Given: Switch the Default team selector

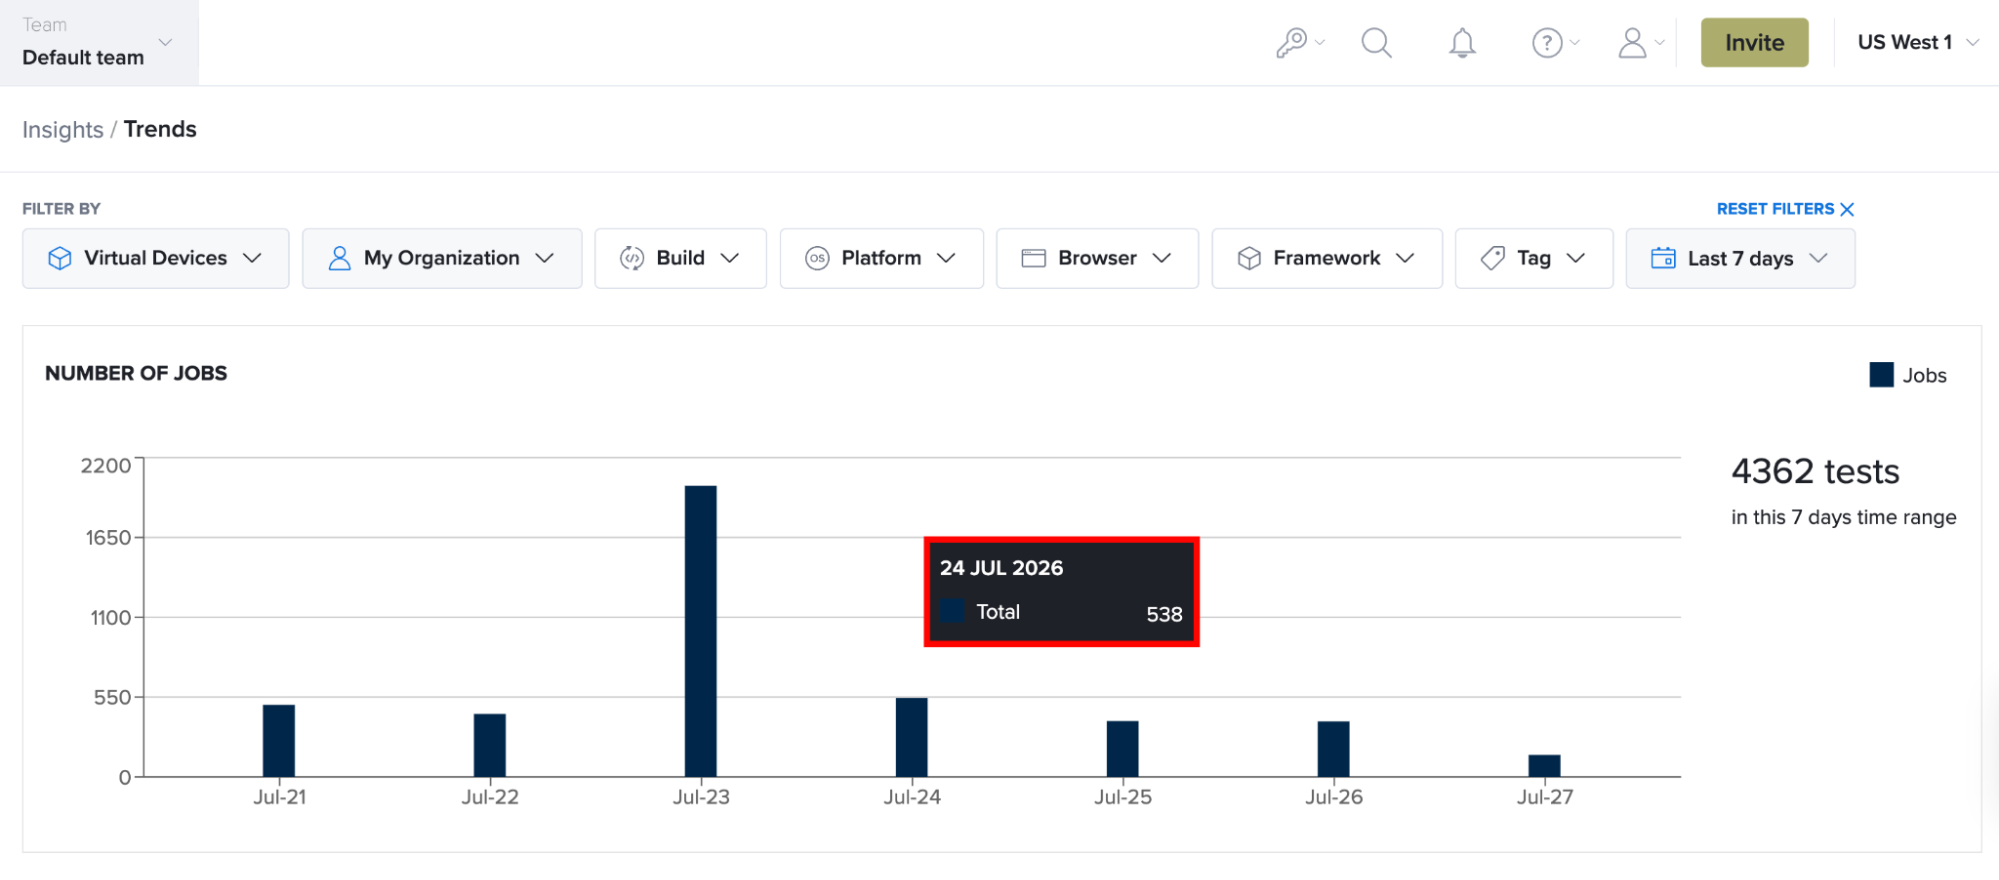Looking at the screenshot, I should 99,42.
